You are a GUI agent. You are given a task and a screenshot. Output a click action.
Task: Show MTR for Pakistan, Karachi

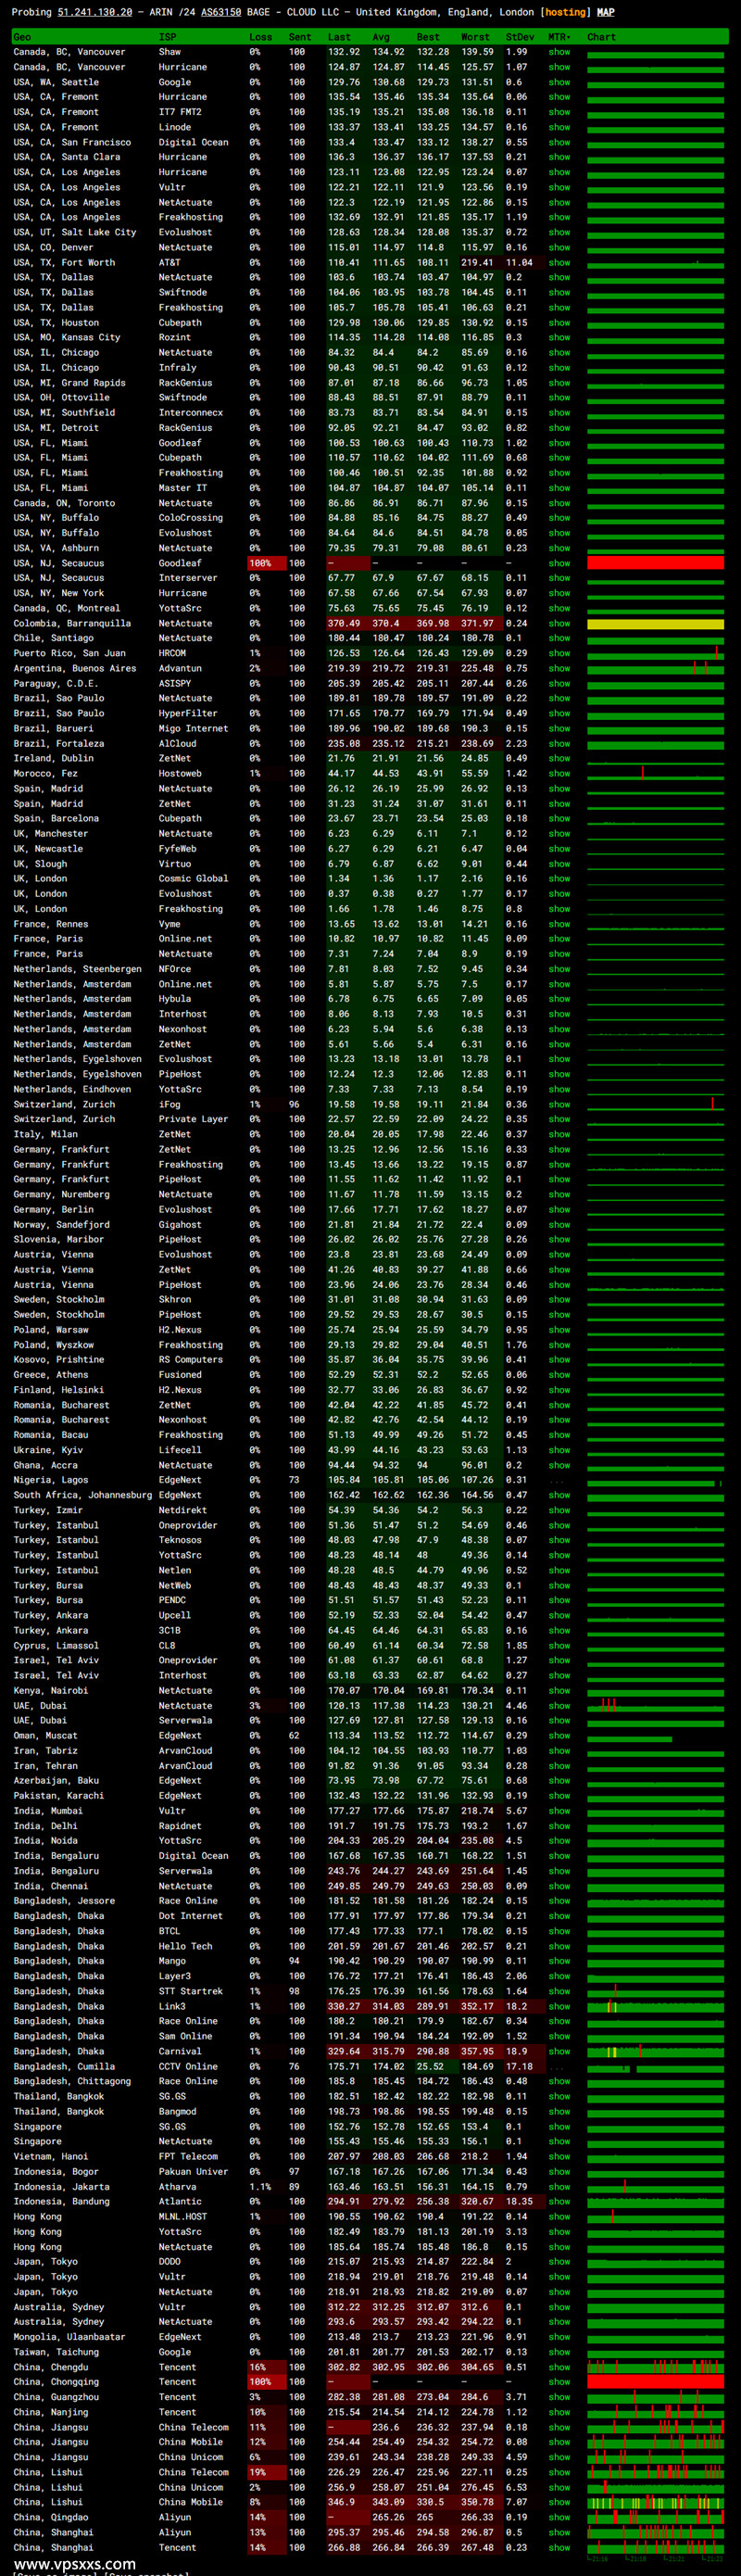[559, 1796]
